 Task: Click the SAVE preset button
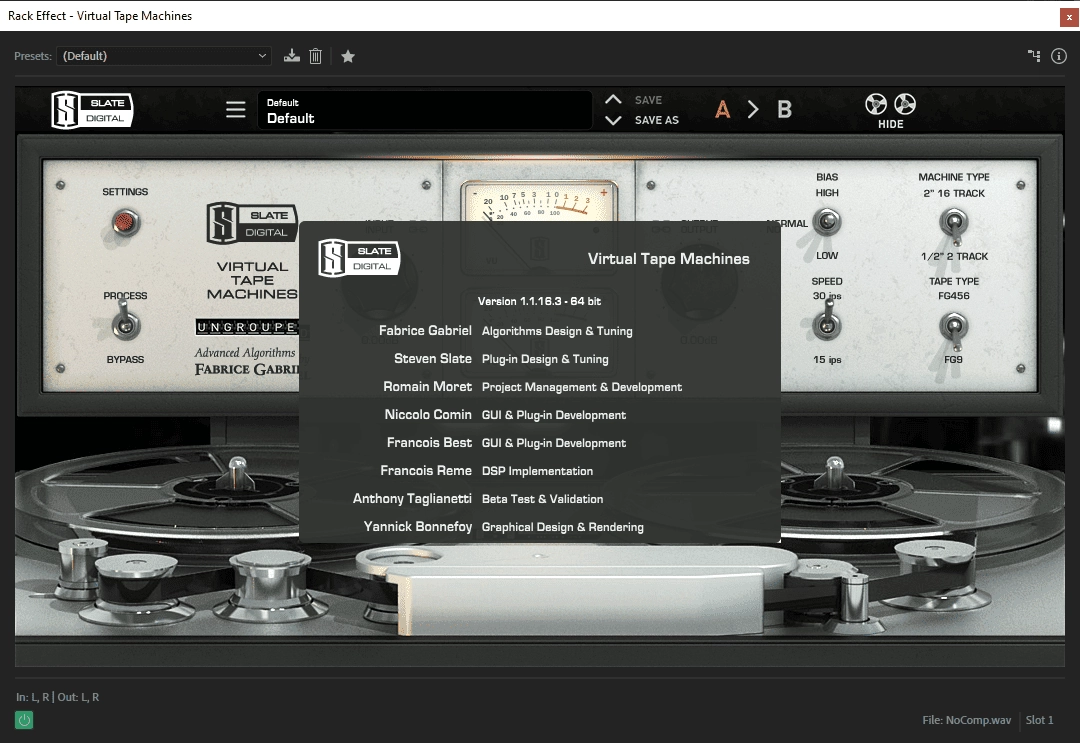[648, 100]
